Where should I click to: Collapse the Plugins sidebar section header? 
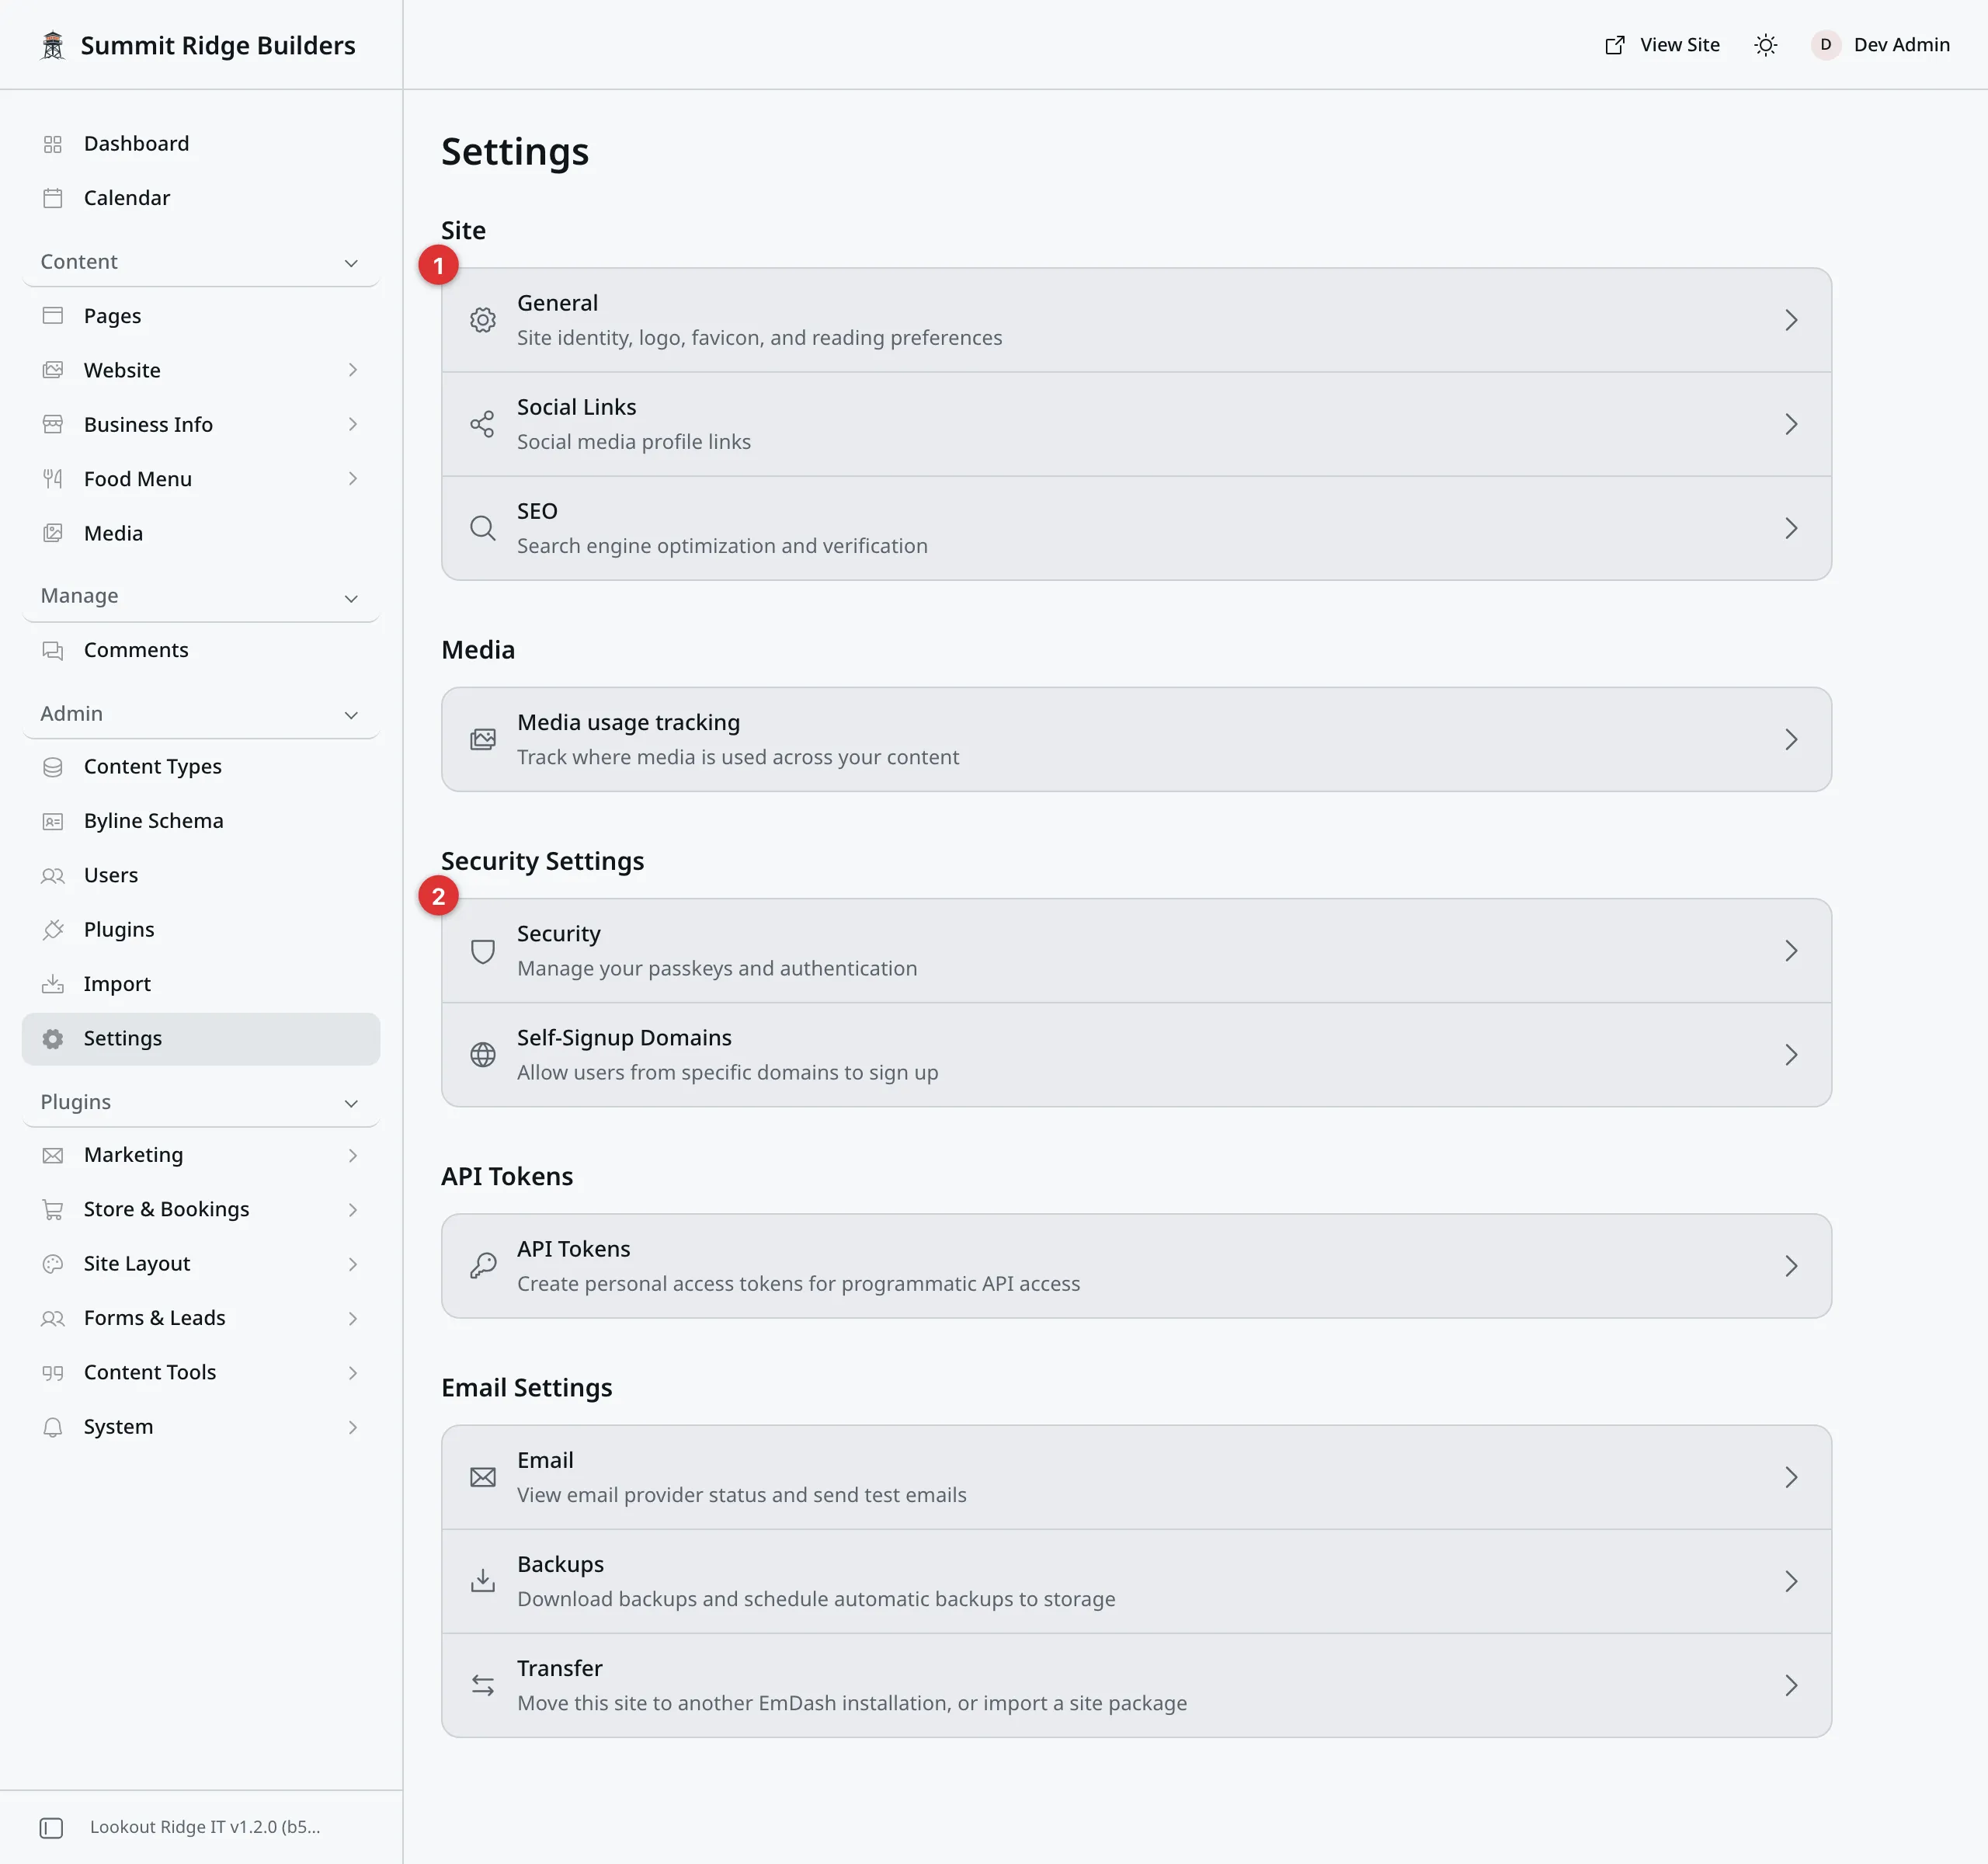pyautogui.click(x=200, y=1103)
